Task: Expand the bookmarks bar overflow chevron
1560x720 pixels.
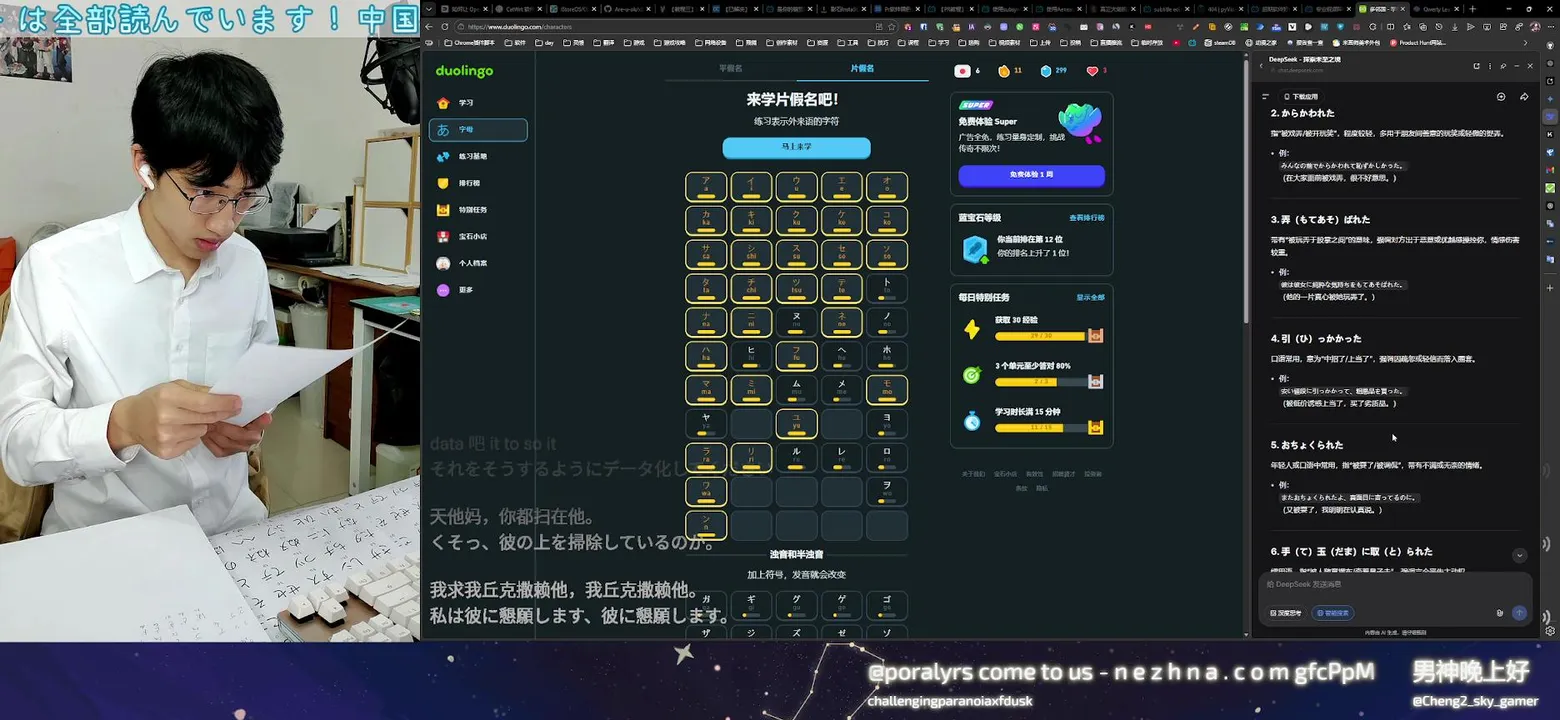Action: pos(1525,43)
